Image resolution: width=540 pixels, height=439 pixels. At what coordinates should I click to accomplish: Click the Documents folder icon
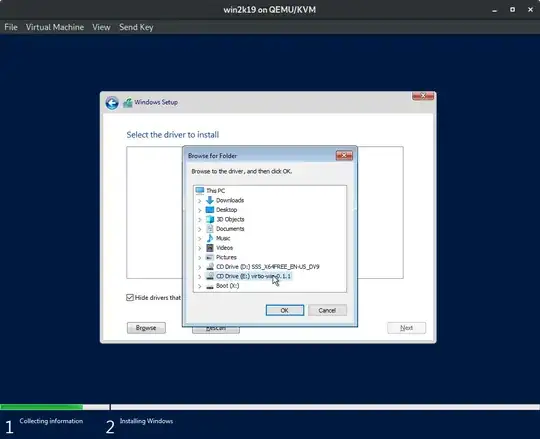209,229
